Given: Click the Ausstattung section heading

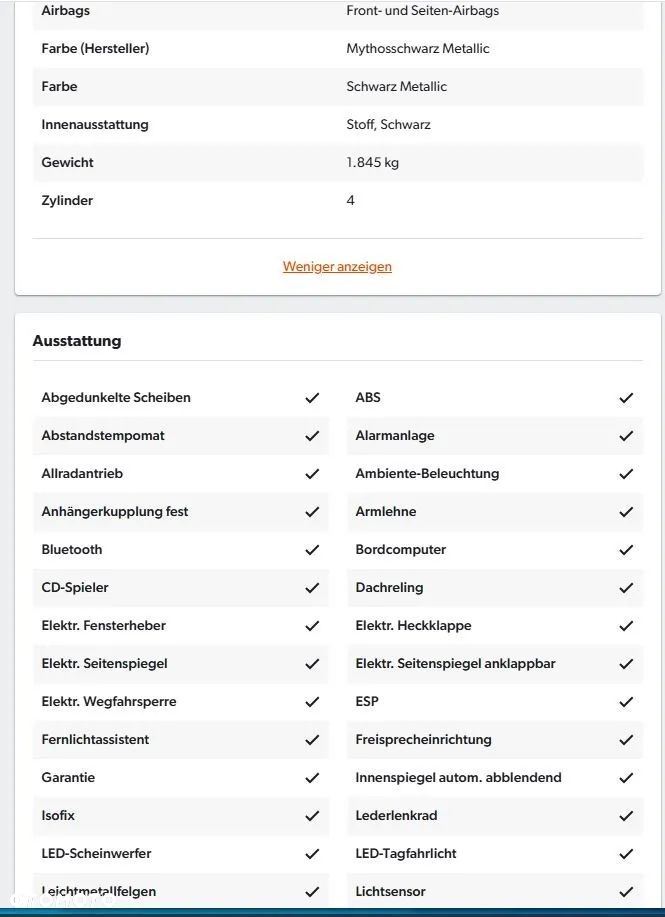Looking at the screenshot, I should click(77, 341).
